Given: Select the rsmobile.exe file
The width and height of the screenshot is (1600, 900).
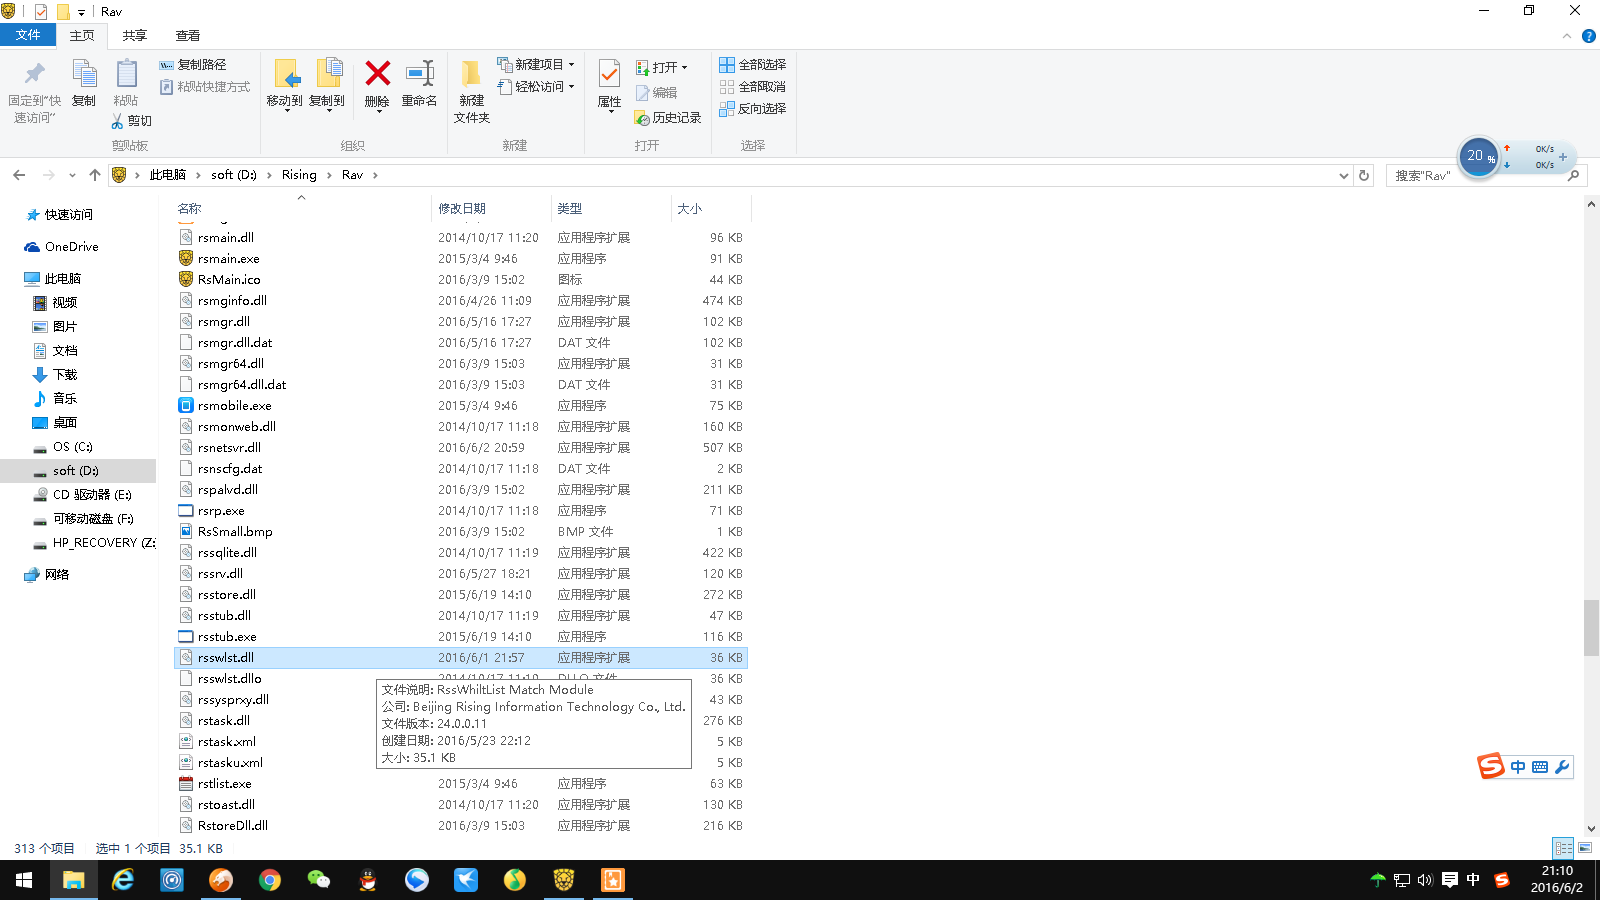Looking at the screenshot, I should click(x=234, y=406).
